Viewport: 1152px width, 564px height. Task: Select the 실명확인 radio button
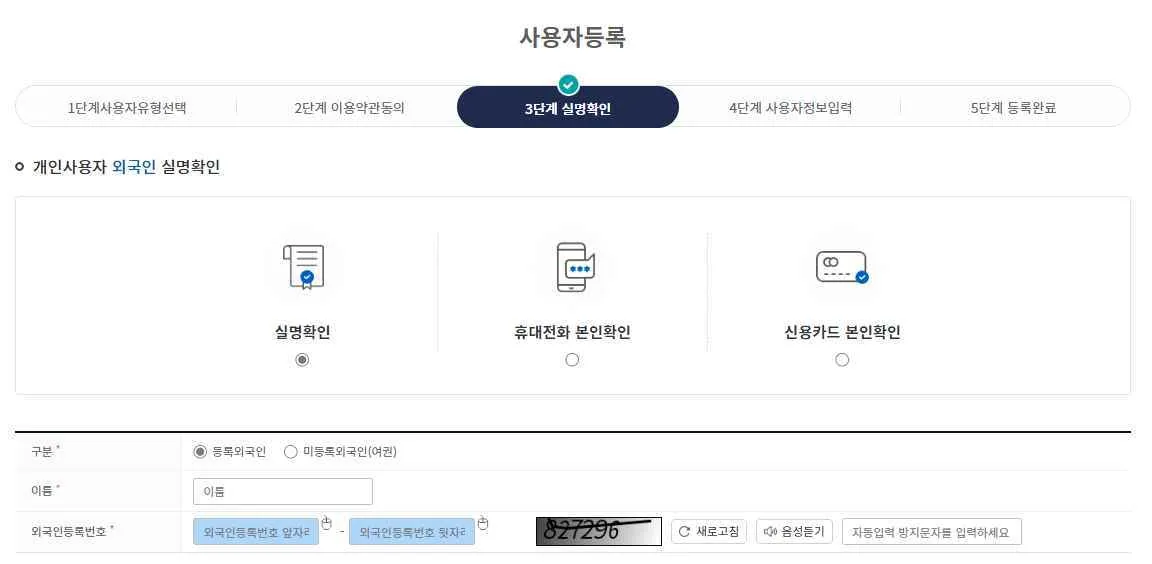[x=302, y=360]
